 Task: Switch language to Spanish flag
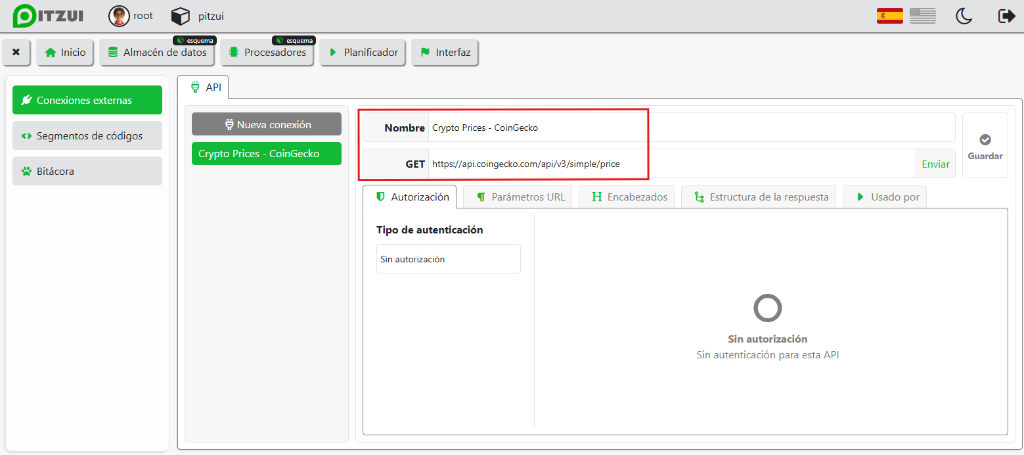tap(889, 16)
